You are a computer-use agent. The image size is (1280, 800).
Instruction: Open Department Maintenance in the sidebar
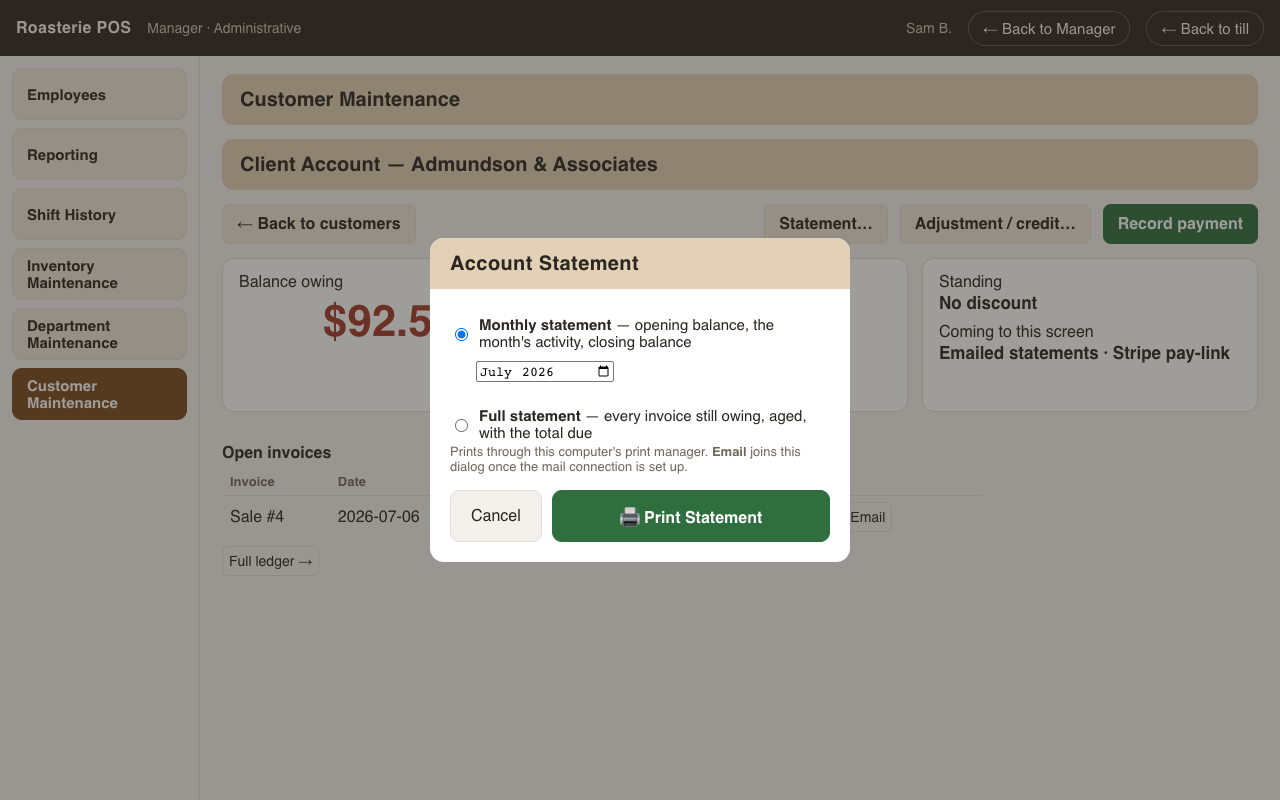coord(99,334)
